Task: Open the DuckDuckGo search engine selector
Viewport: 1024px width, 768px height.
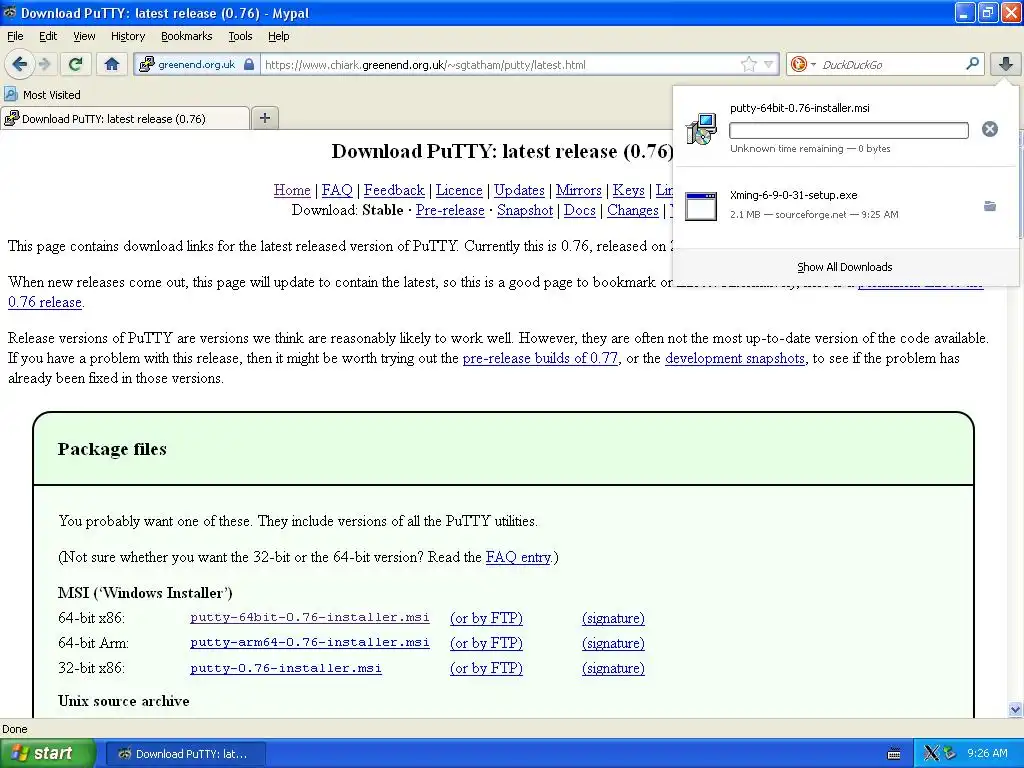Action: pos(803,64)
